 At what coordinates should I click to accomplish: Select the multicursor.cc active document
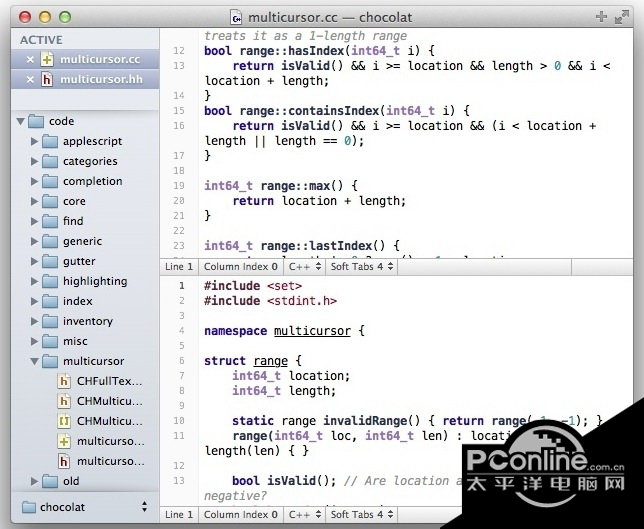coord(85,60)
